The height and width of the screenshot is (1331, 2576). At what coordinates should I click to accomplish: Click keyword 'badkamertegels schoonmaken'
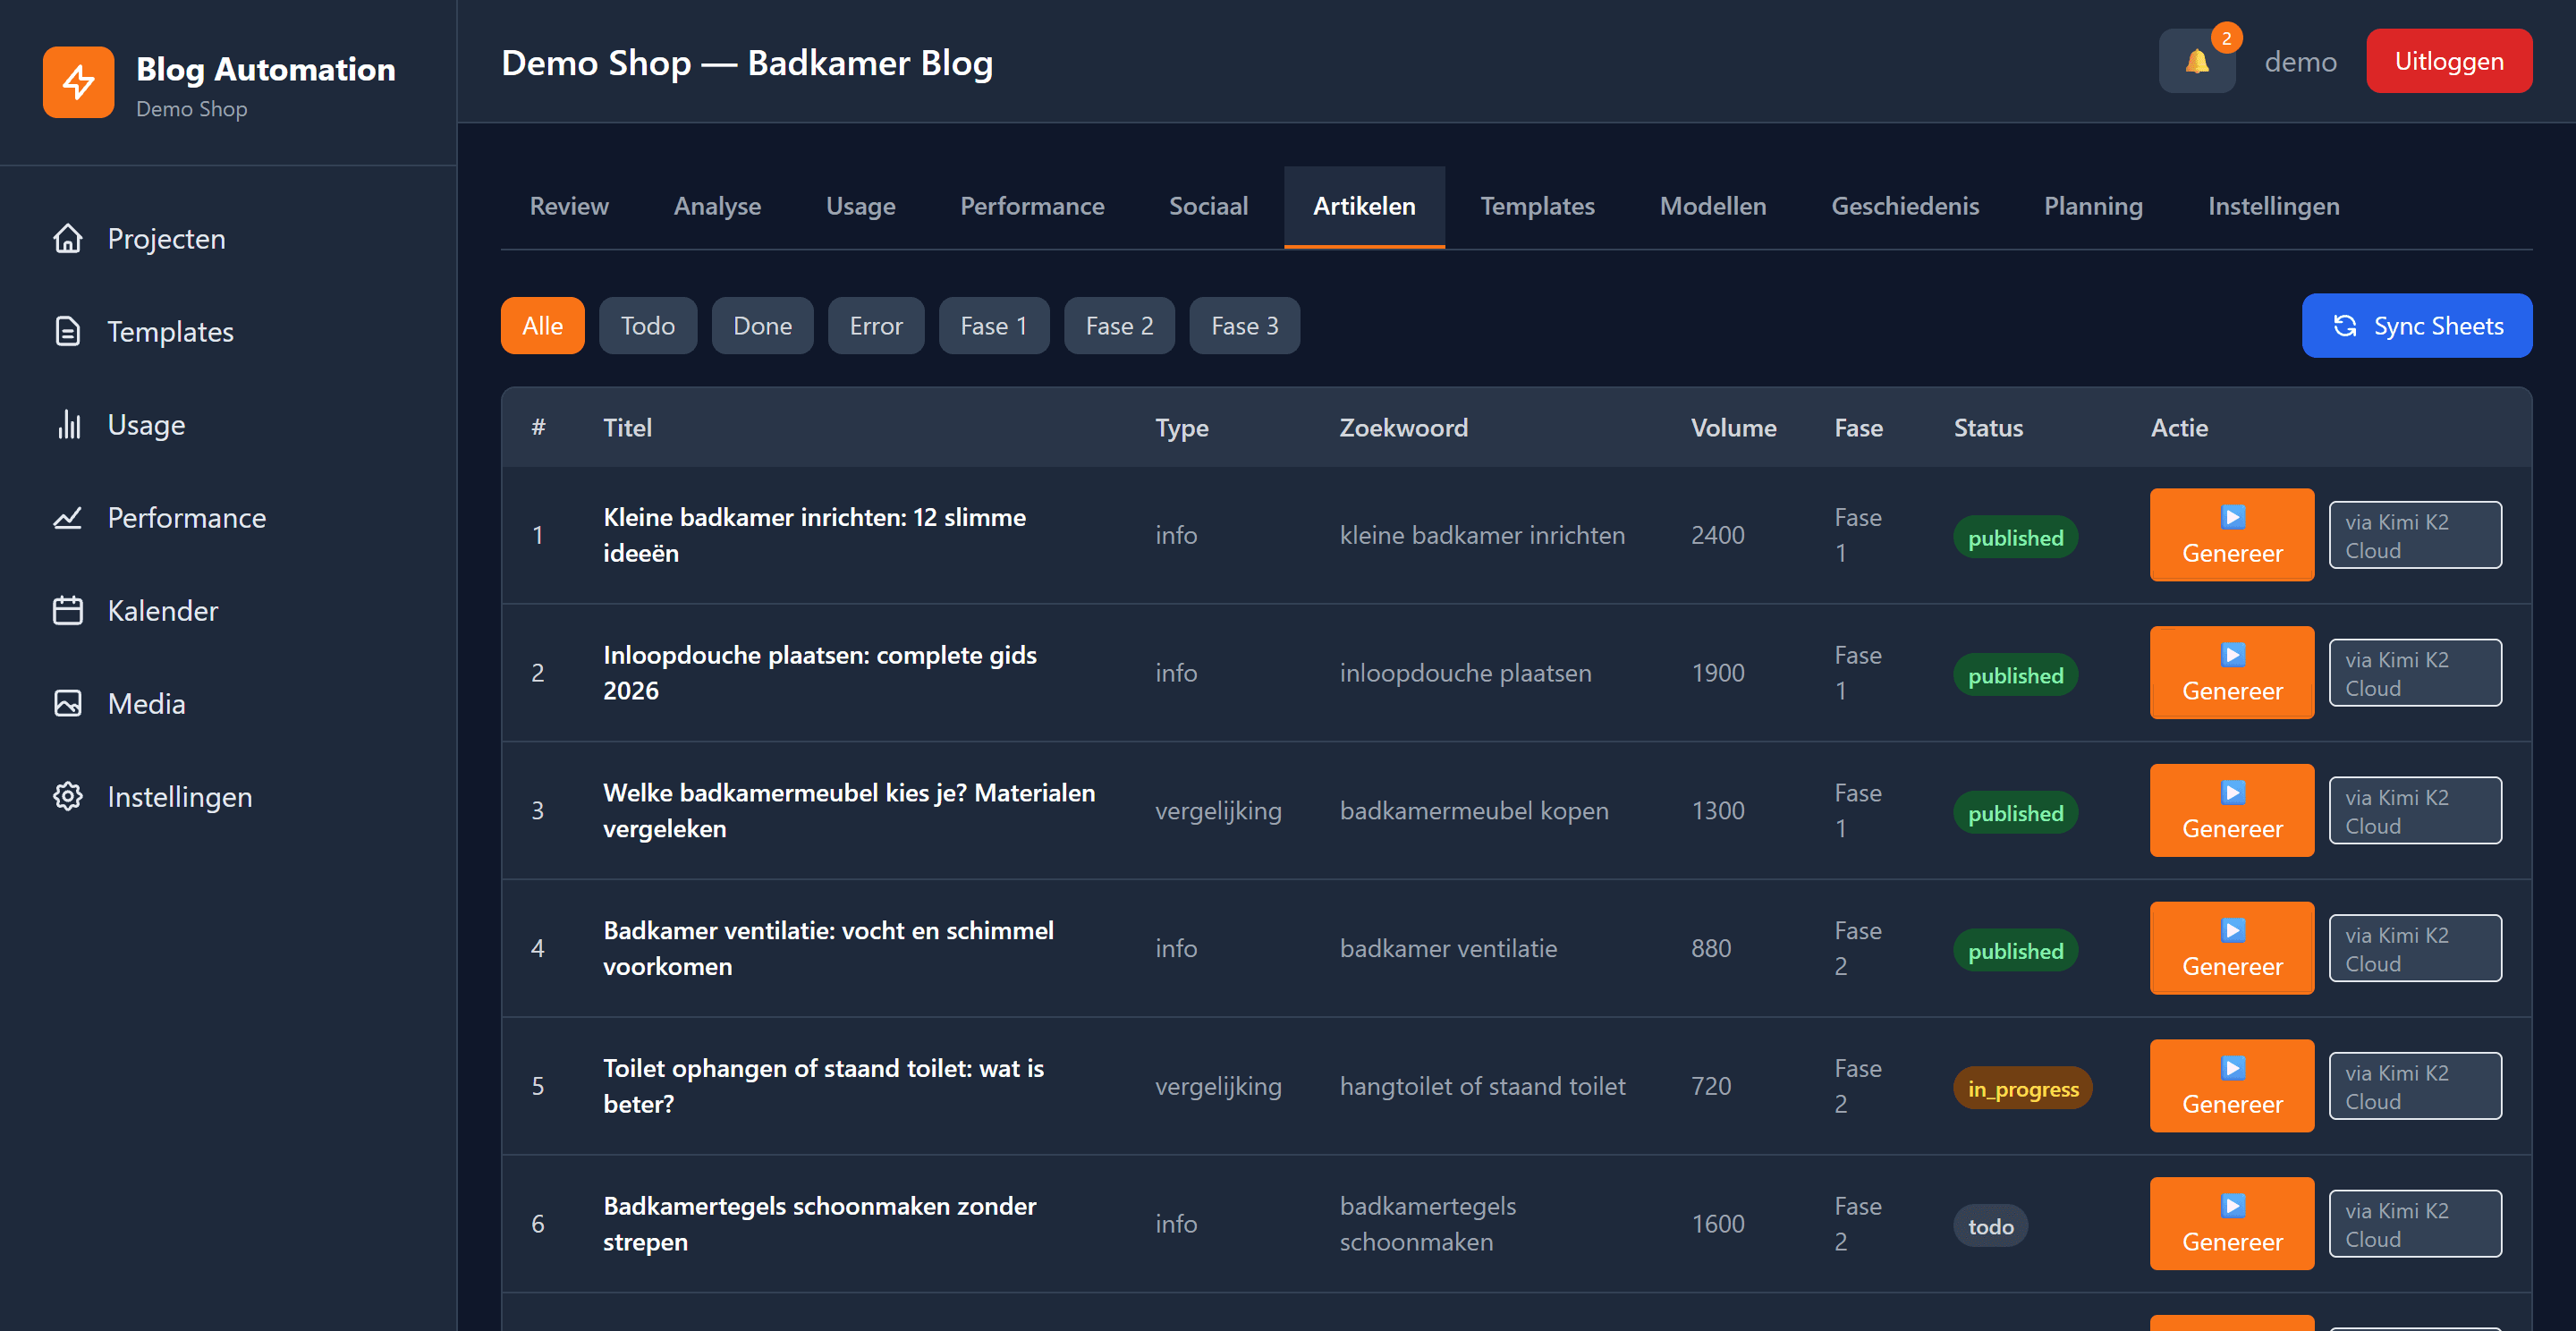click(1427, 1224)
